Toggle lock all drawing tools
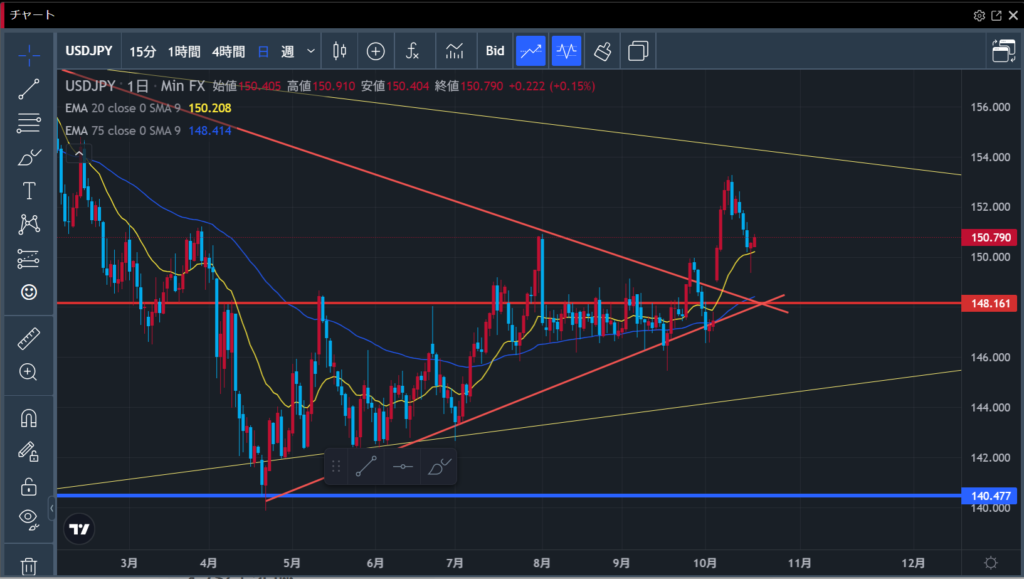The height and width of the screenshot is (579, 1024). point(29,486)
